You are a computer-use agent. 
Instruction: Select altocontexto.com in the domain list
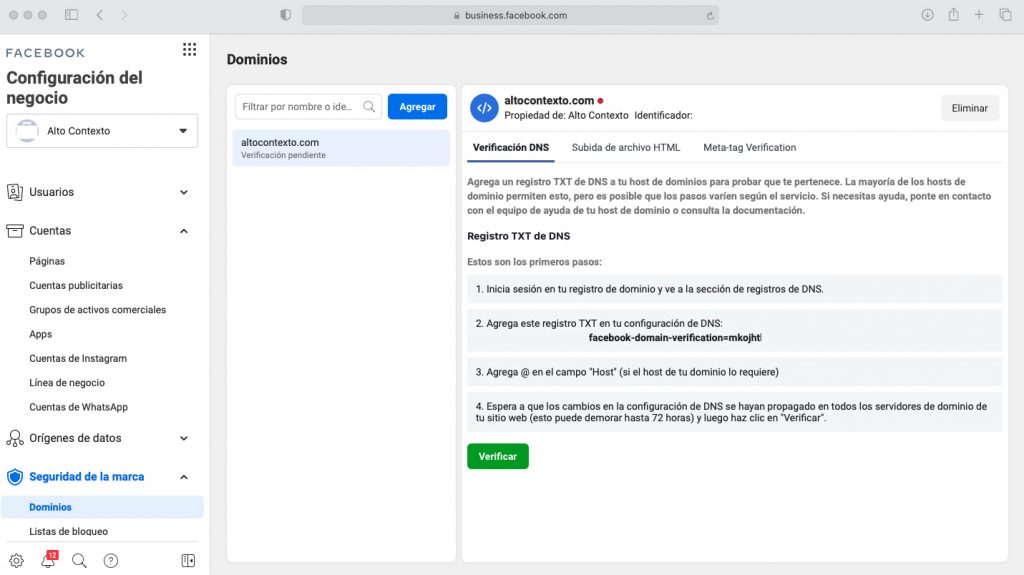click(341, 148)
